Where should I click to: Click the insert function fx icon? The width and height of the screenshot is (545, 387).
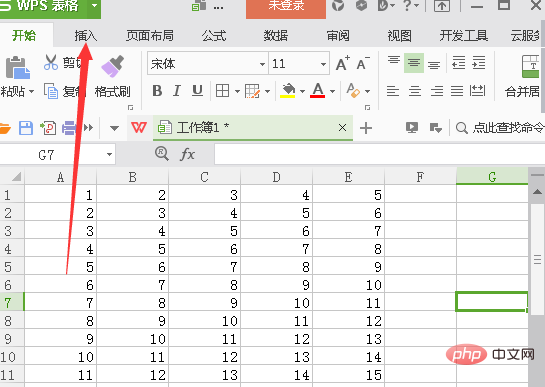188,154
